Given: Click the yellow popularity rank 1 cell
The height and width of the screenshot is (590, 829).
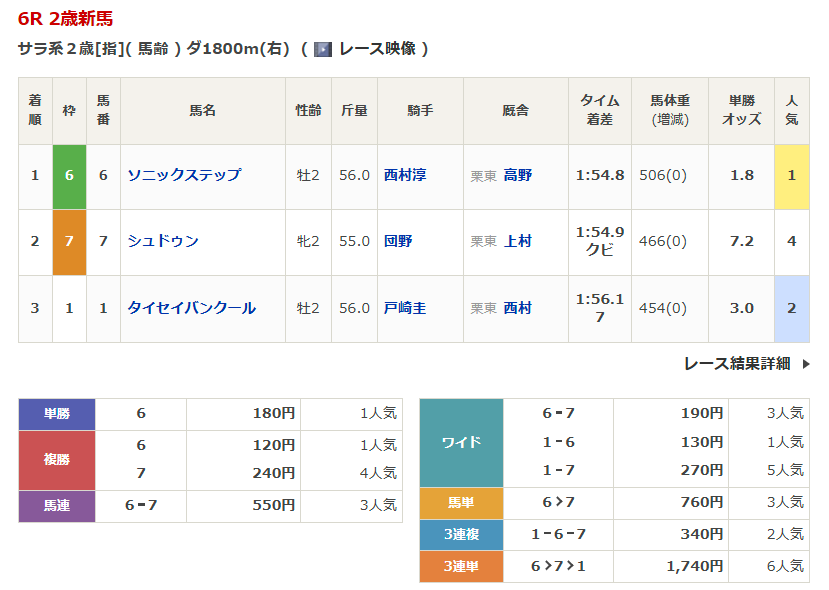Looking at the screenshot, I should (791, 175).
